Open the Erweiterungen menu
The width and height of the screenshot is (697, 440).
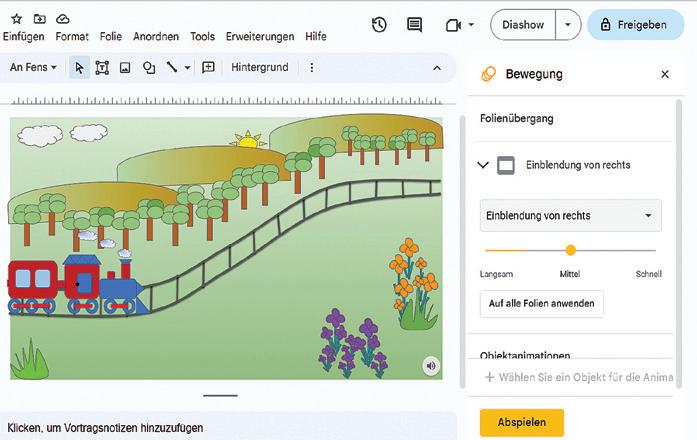coord(260,37)
